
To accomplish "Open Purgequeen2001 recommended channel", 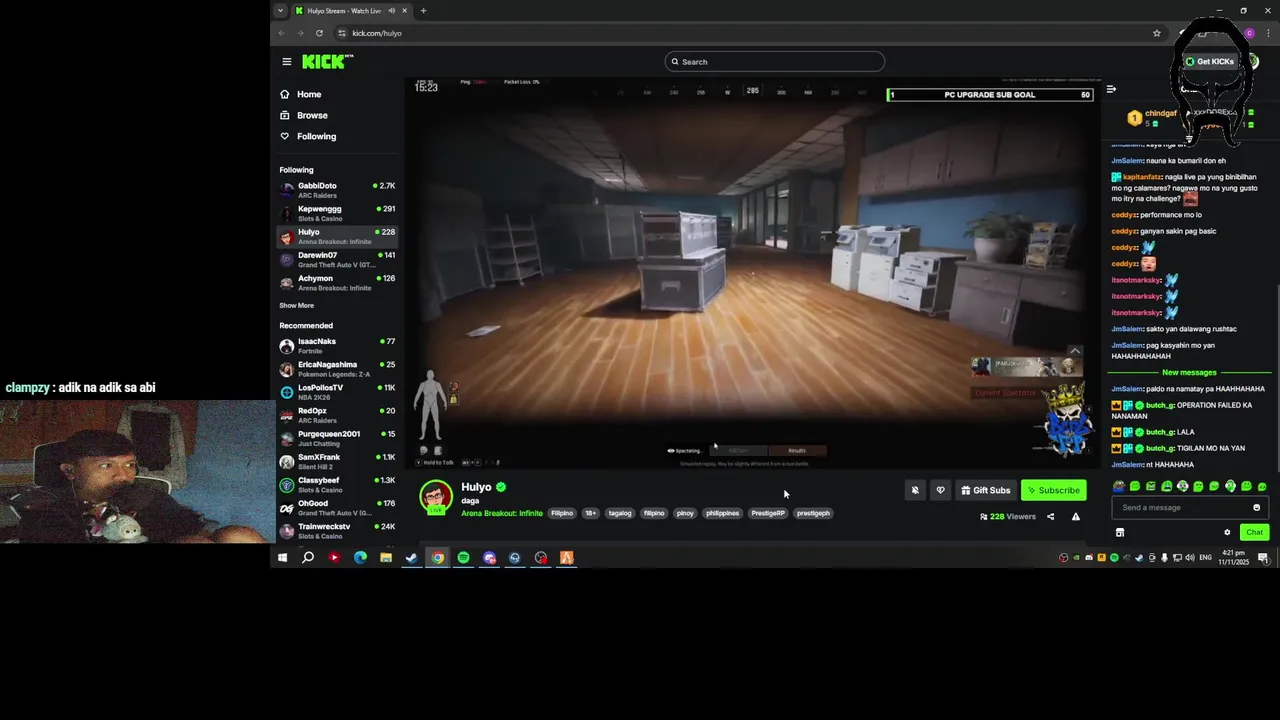I will click(x=337, y=438).
